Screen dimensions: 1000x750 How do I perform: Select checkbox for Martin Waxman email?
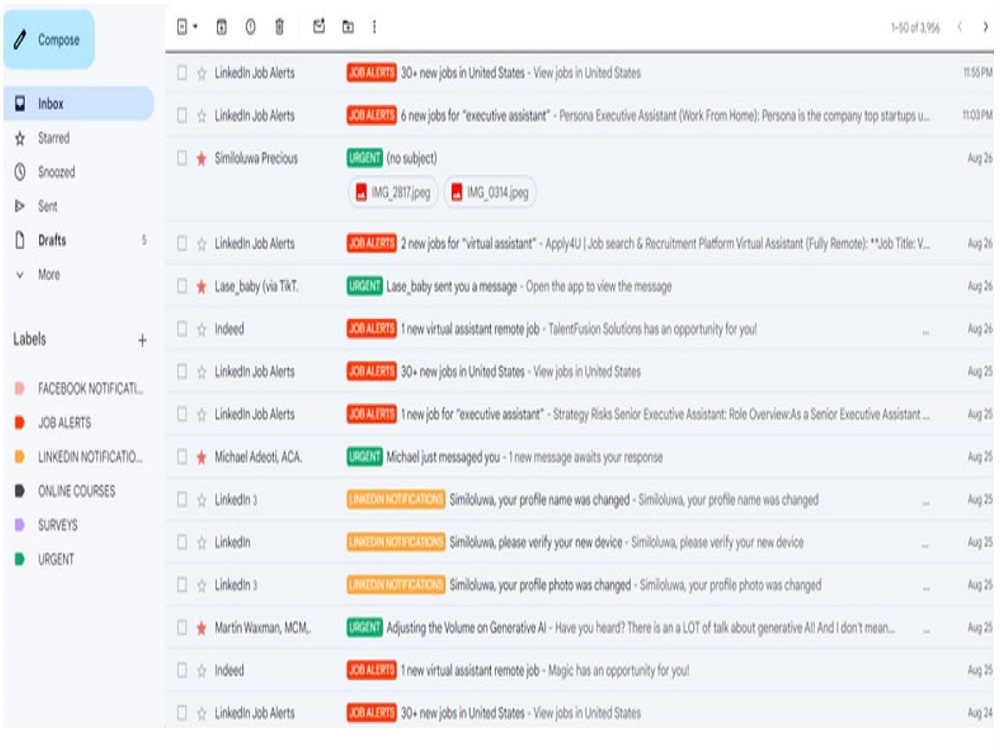[x=182, y=628]
